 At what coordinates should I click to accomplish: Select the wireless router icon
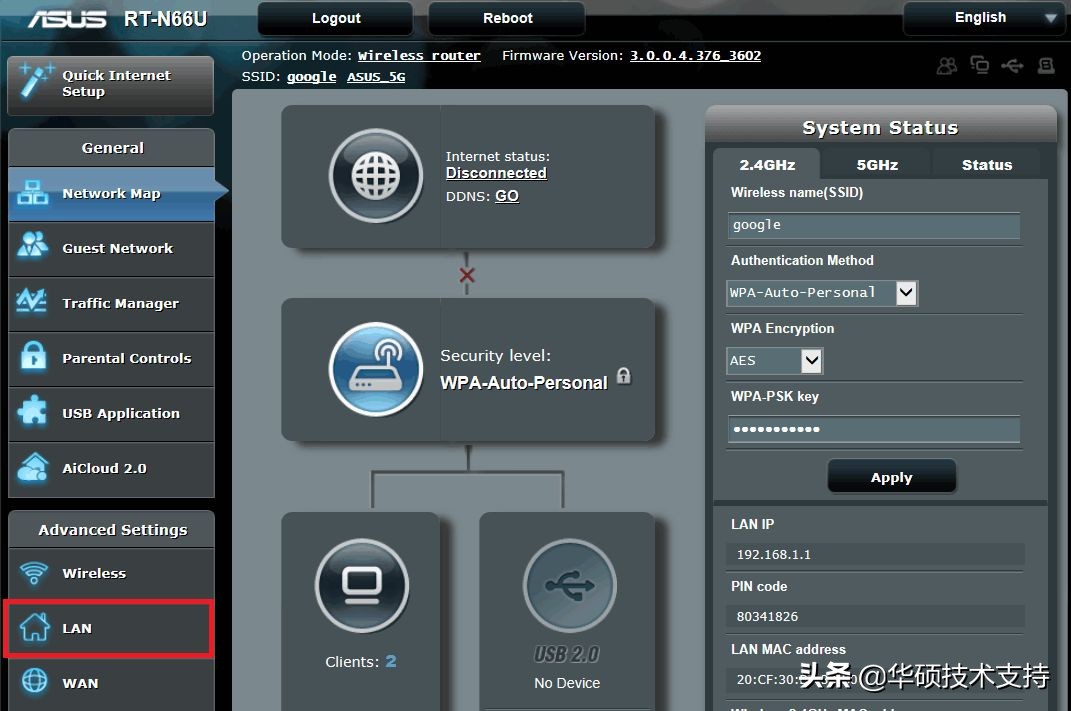pos(376,369)
